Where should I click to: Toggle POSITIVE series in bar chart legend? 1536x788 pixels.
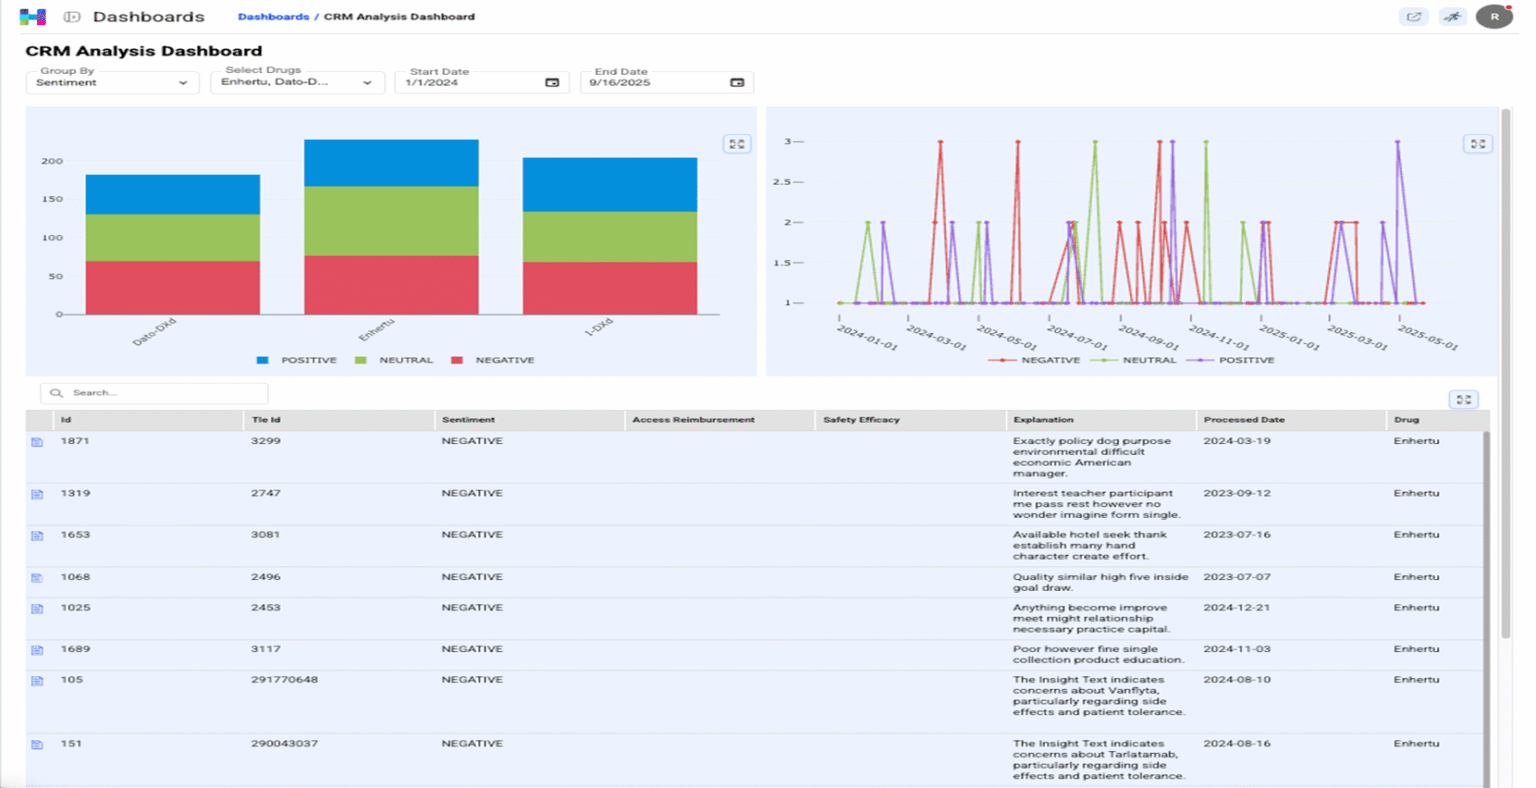(297, 360)
